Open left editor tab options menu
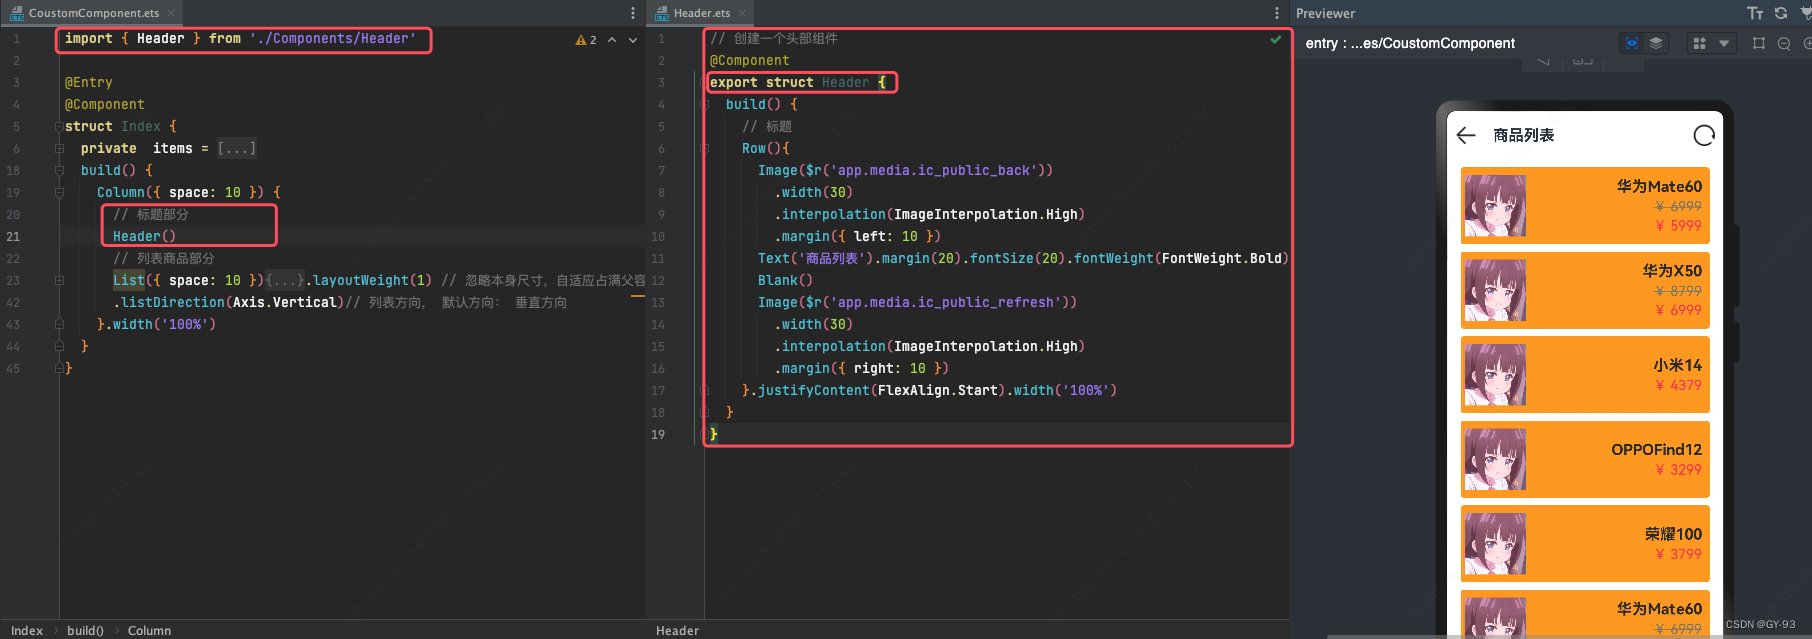Image resolution: width=1812 pixels, height=639 pixels. pyautogui.click(x=633, y=13)
